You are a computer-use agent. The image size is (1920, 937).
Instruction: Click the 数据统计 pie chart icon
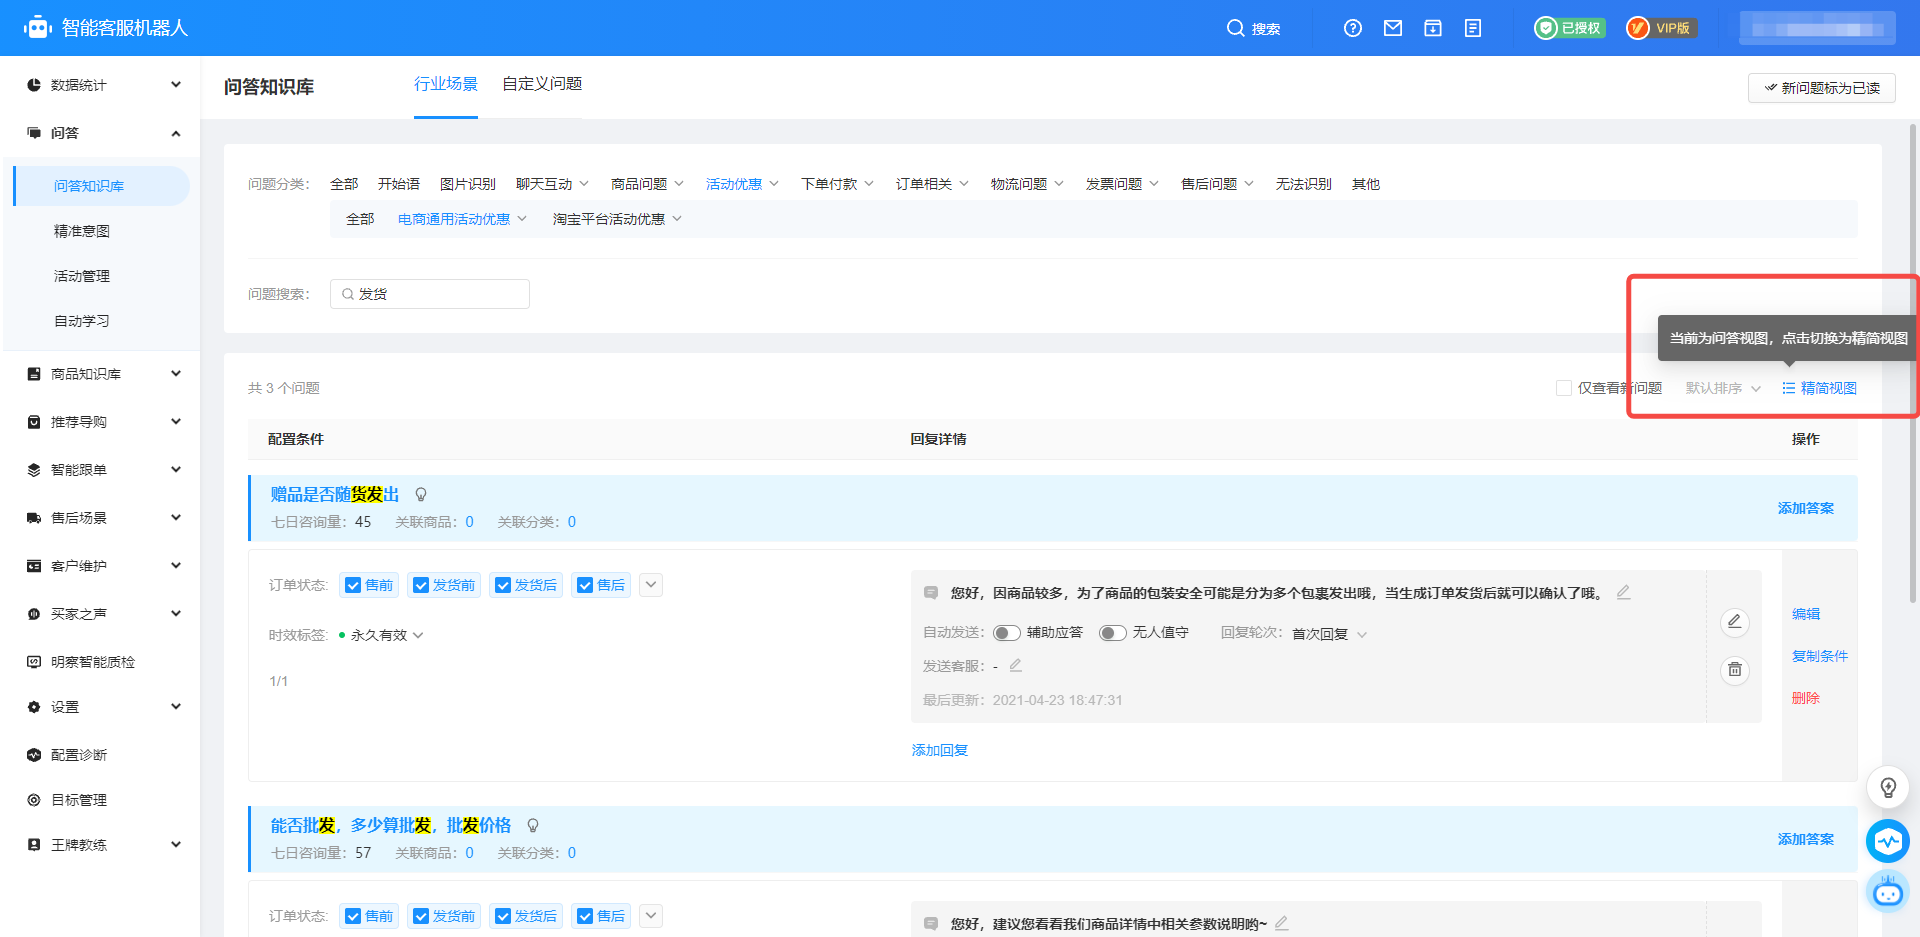point(34,85)
